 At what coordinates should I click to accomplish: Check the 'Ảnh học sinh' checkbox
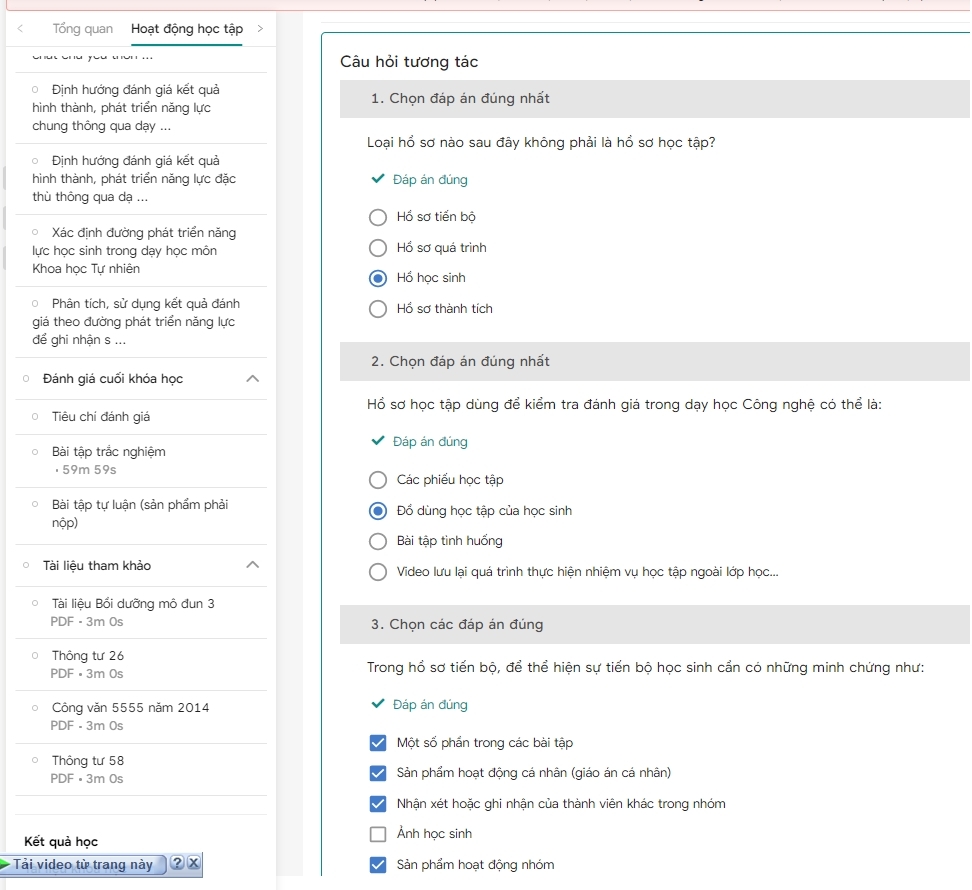[x=378, y=834]
